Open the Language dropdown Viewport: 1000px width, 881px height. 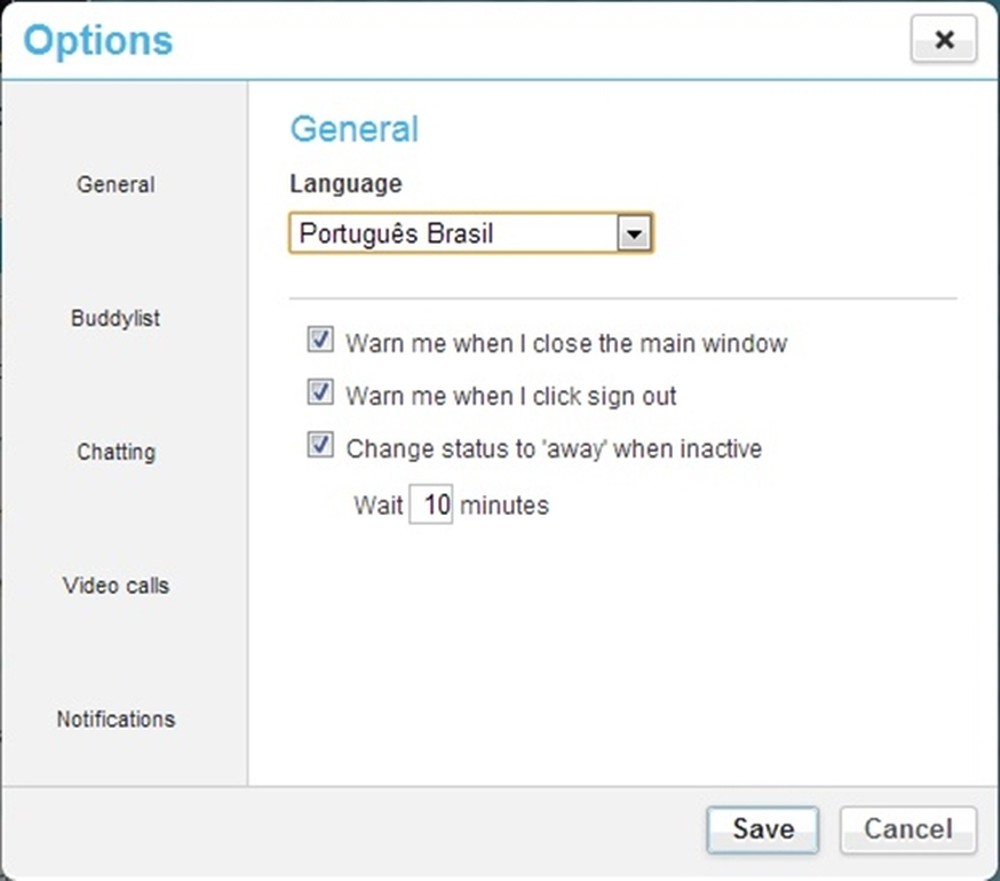(x=470, y=233)
